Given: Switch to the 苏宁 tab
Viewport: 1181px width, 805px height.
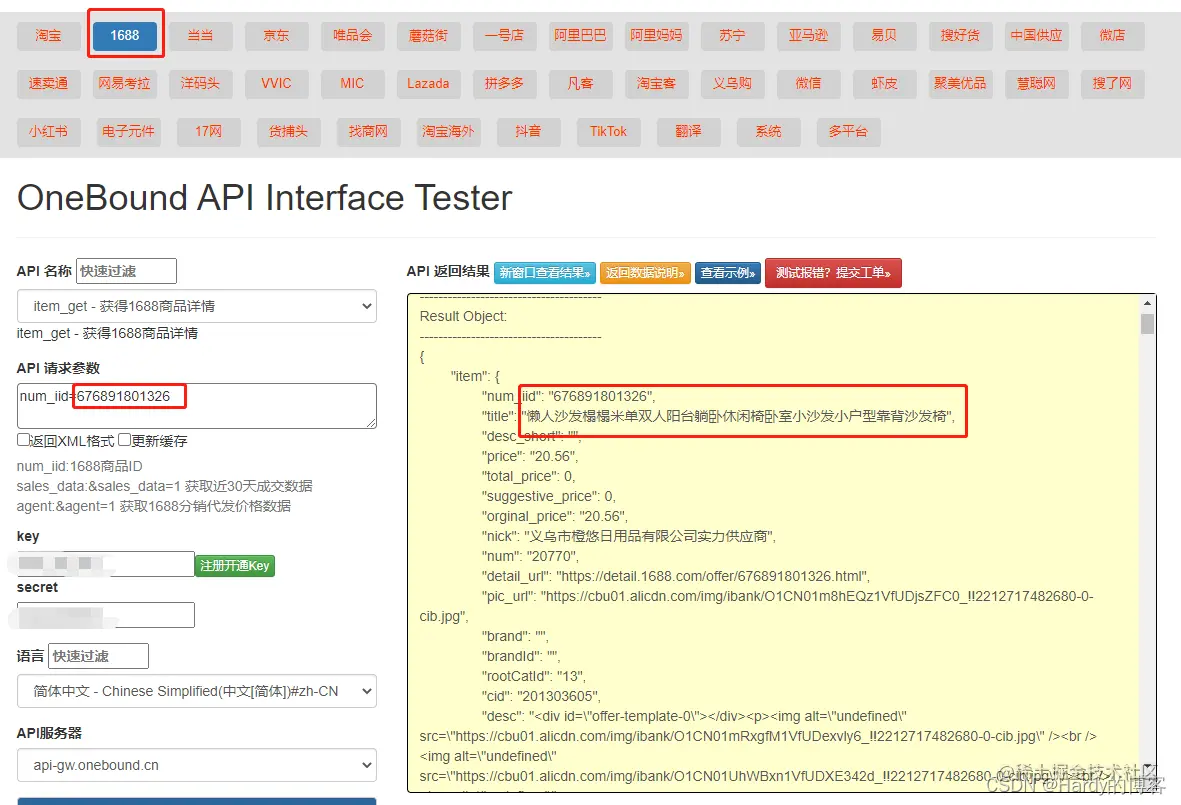Looking at the screenshot, I should tap(732, 35).
